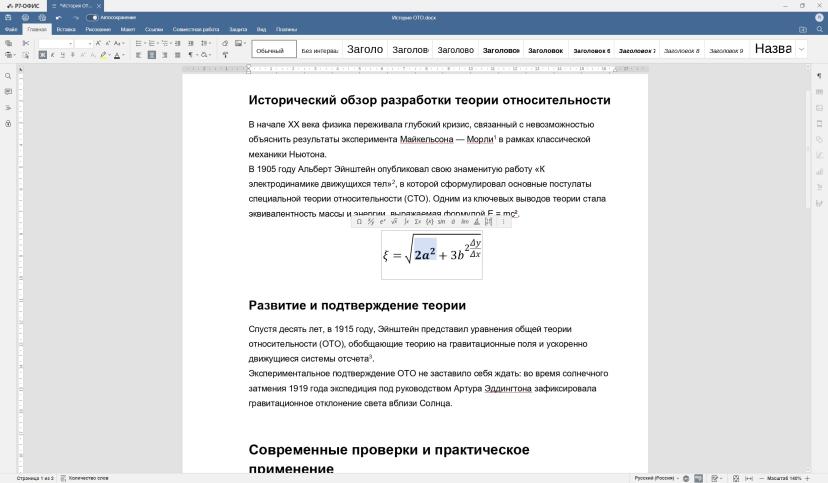Screen dimensions: 828x483
Task: Insert a matrix from the equation toolbar
Action: coord(488,222)
